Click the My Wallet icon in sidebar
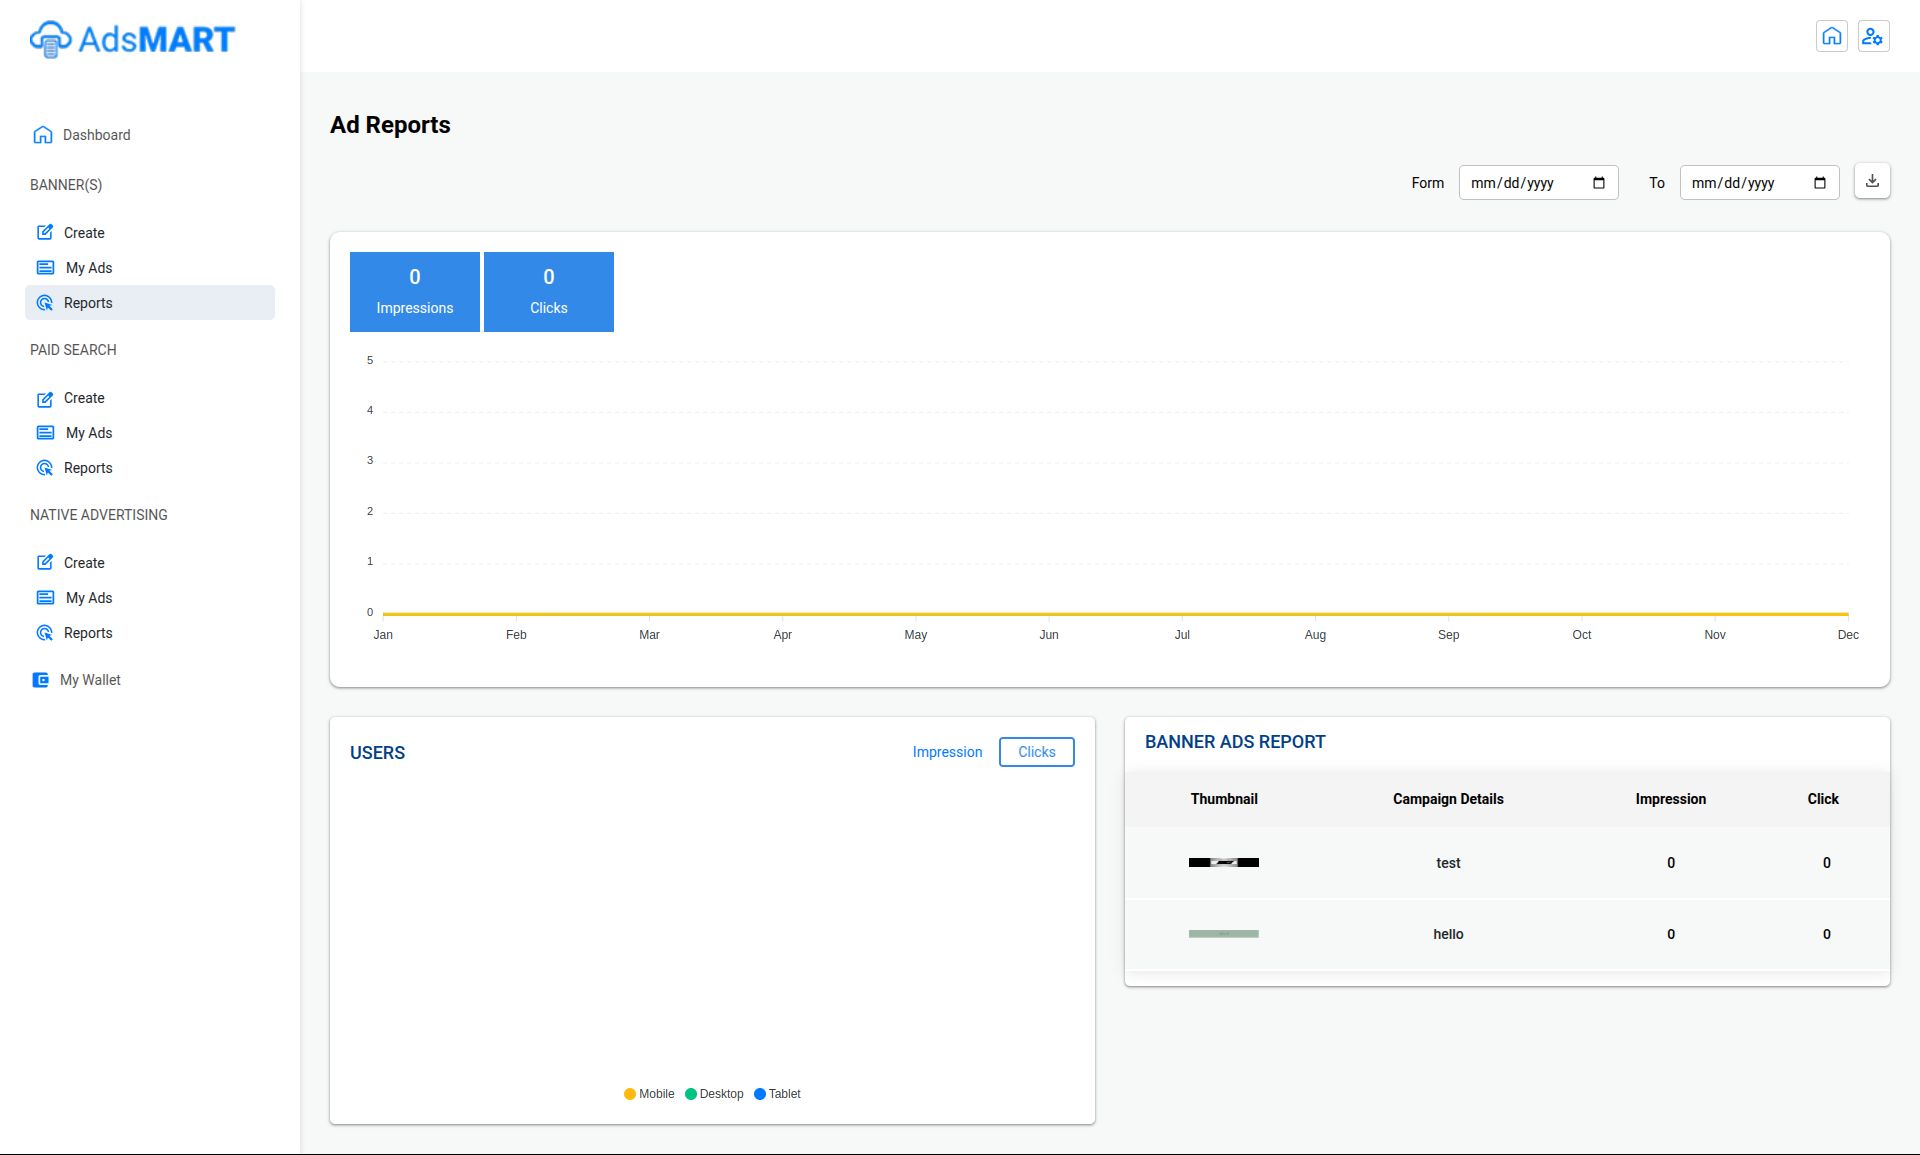 [x=41, y=680]
